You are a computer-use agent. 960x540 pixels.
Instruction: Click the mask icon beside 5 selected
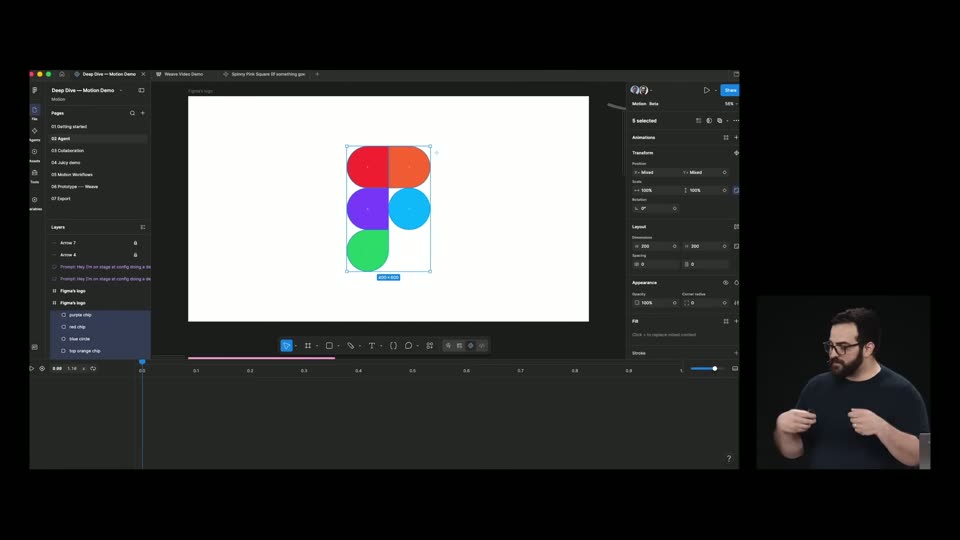coord(709,121)
